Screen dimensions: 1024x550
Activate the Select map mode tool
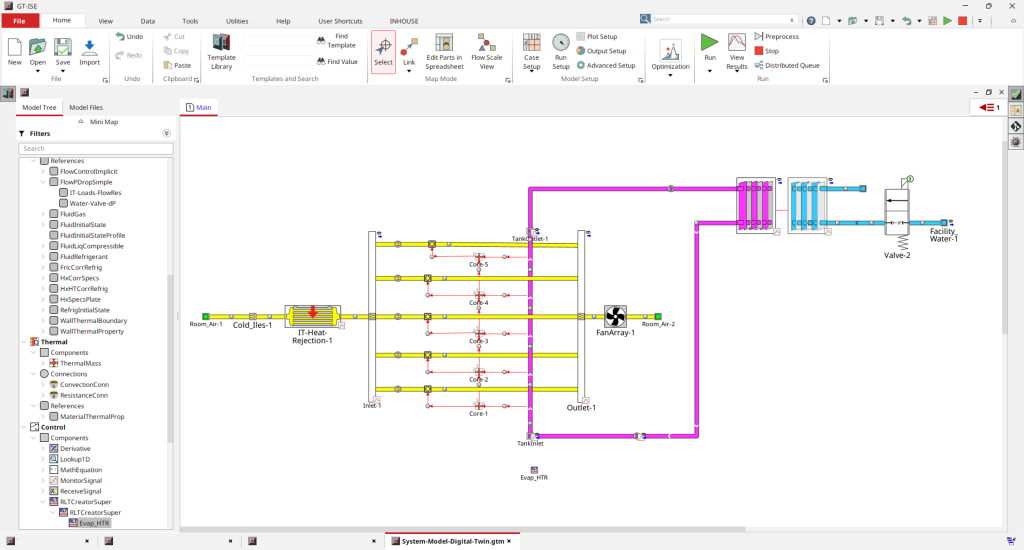click(383, 49)
